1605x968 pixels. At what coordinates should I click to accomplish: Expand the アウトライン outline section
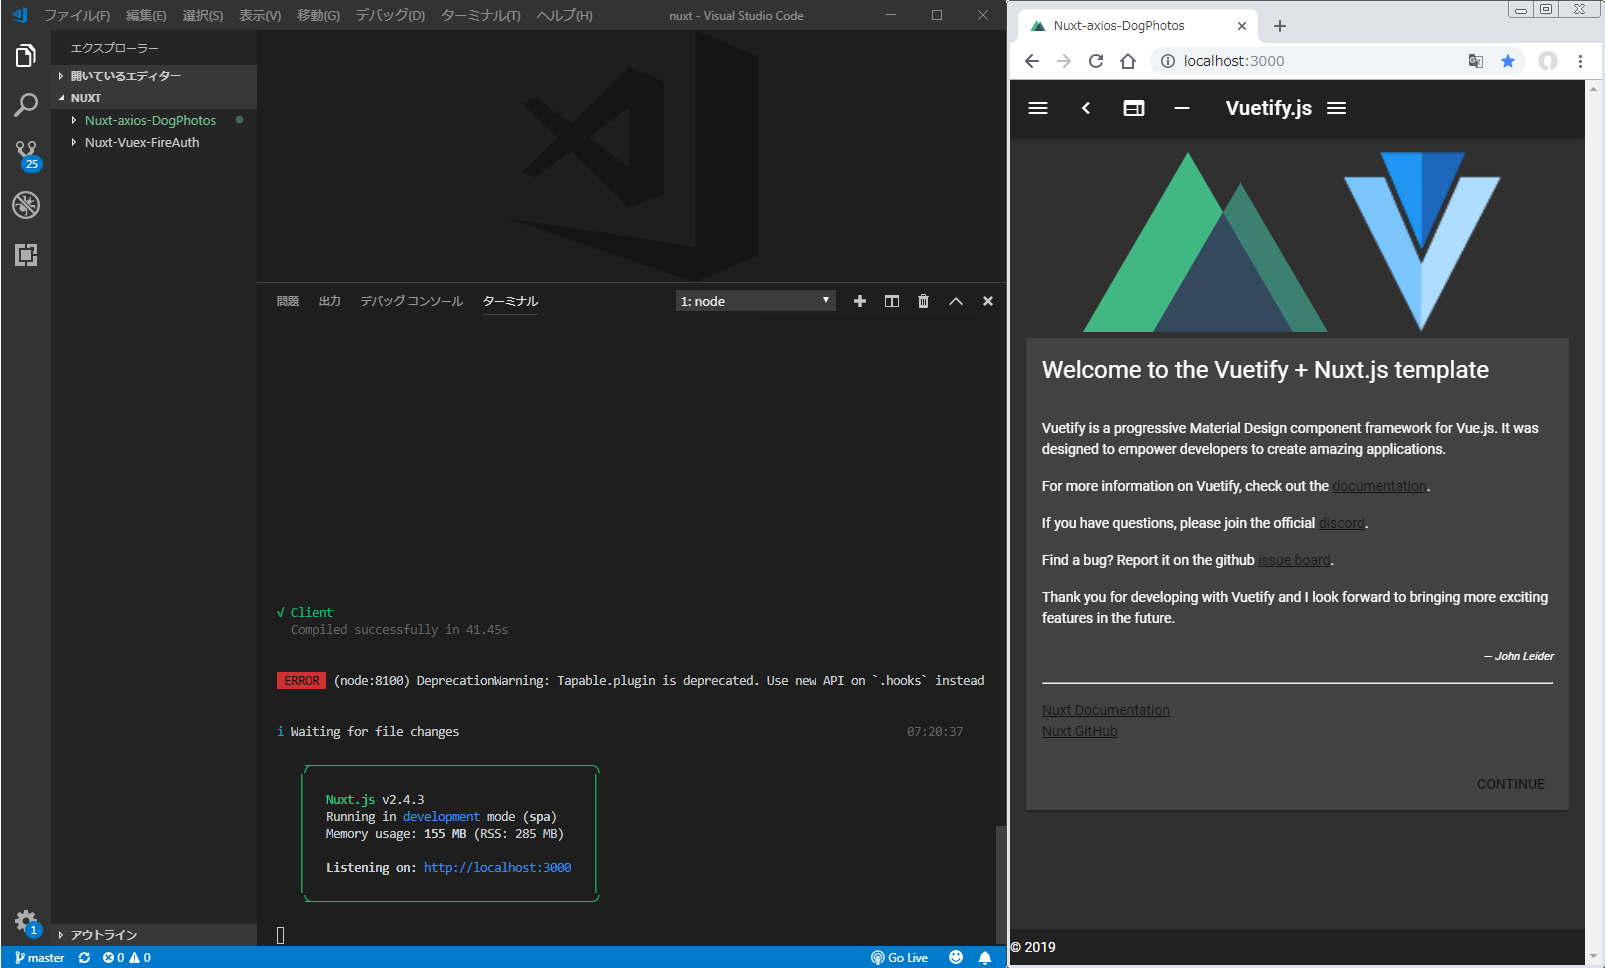[x=104, y=935]
